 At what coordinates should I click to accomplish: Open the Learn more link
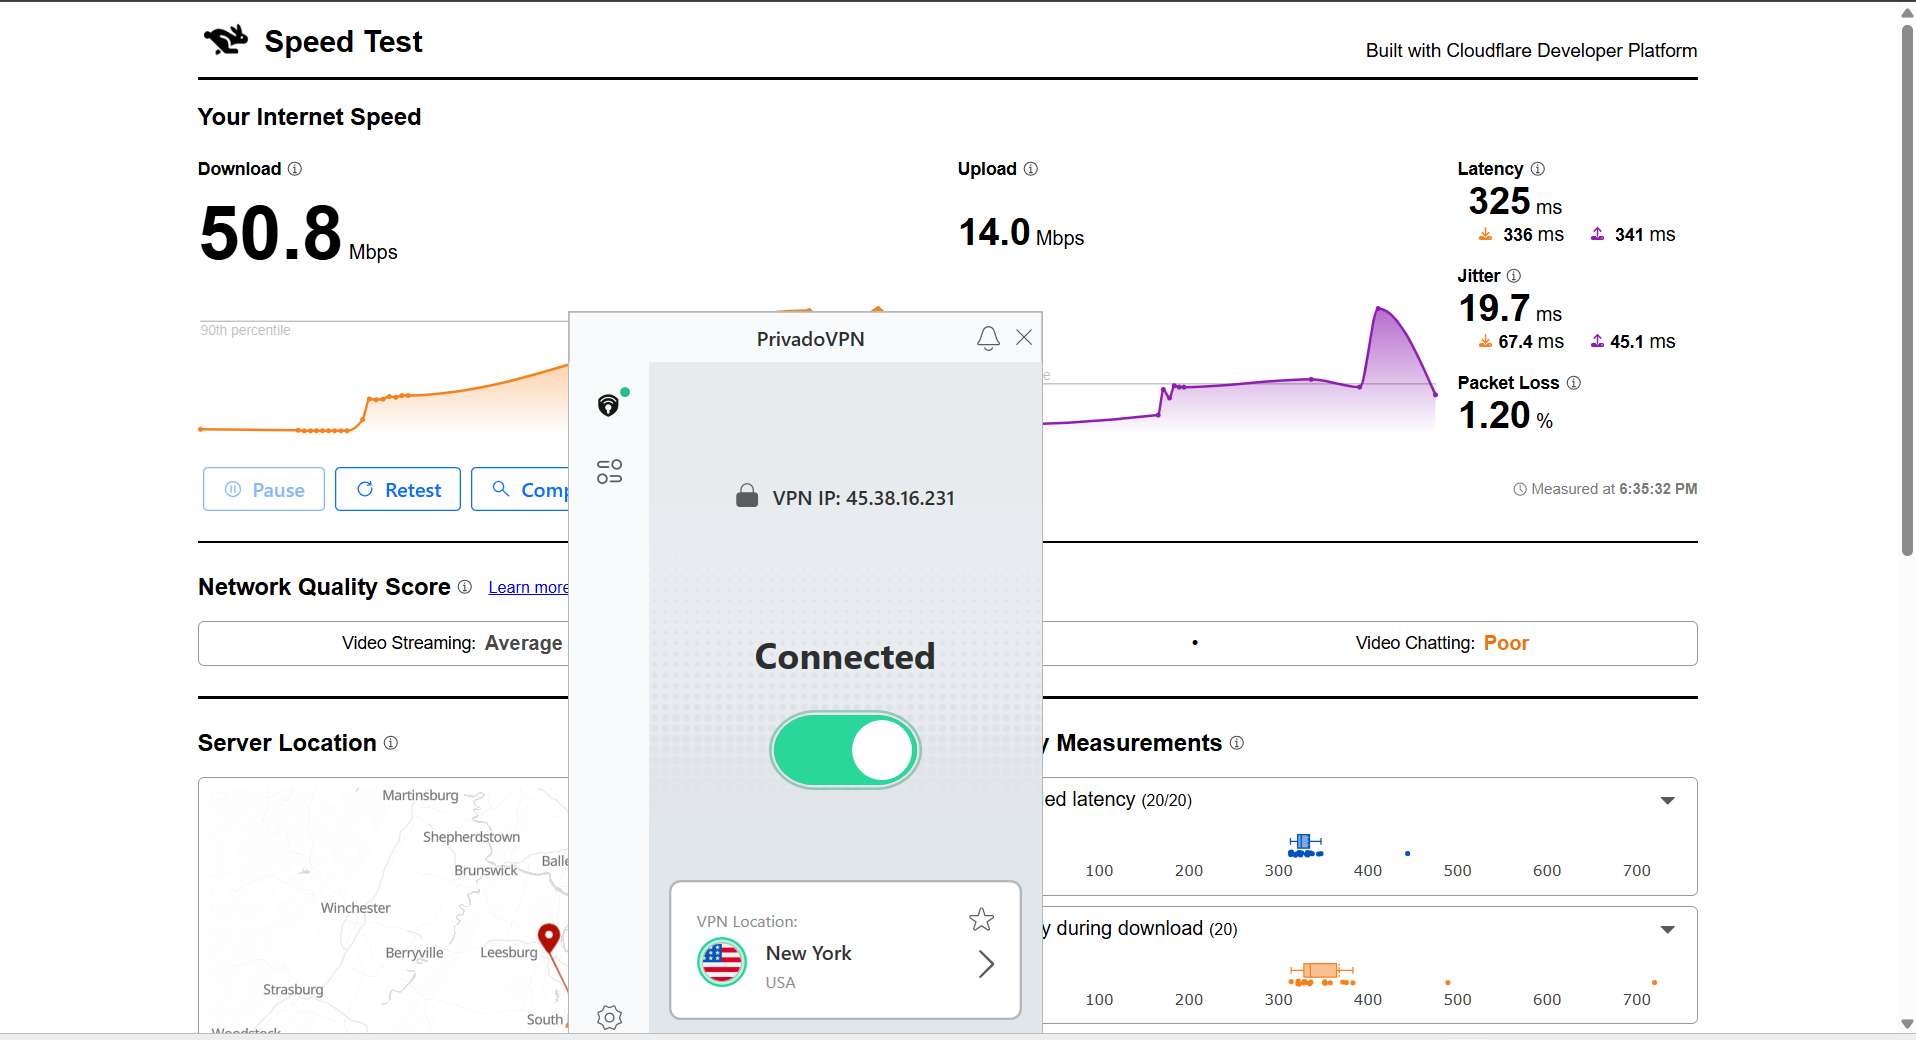coord(528,587)
